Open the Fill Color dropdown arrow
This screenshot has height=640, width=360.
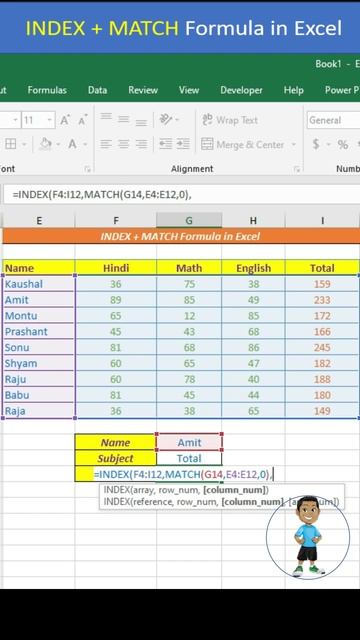pos(59,144)
